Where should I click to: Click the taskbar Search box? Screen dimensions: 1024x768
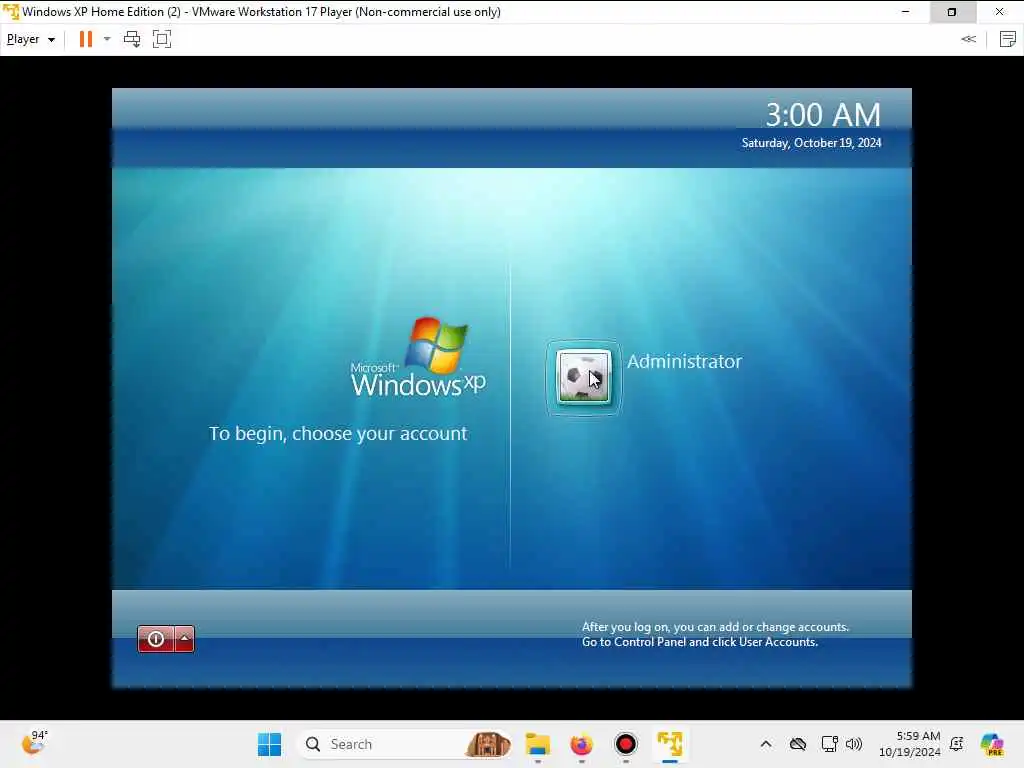[405, 744]
